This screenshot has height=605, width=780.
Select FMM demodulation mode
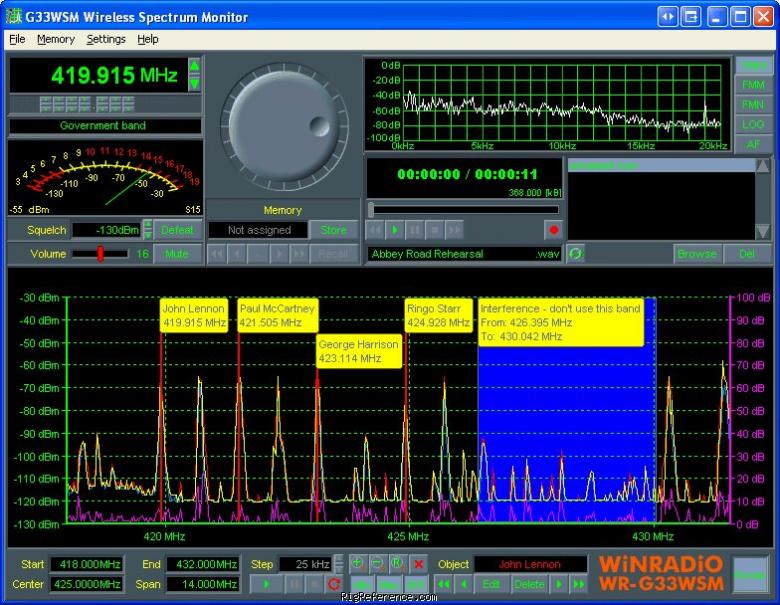753,85
